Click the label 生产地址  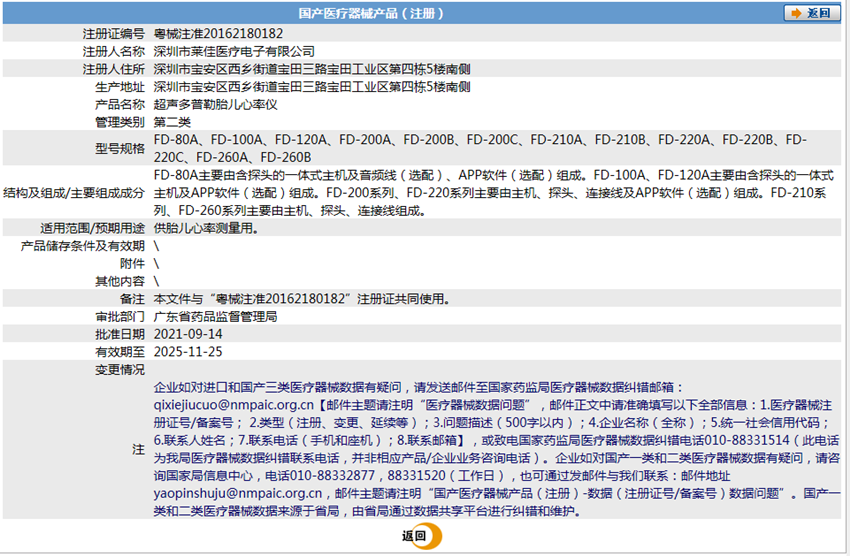[120, 87]
